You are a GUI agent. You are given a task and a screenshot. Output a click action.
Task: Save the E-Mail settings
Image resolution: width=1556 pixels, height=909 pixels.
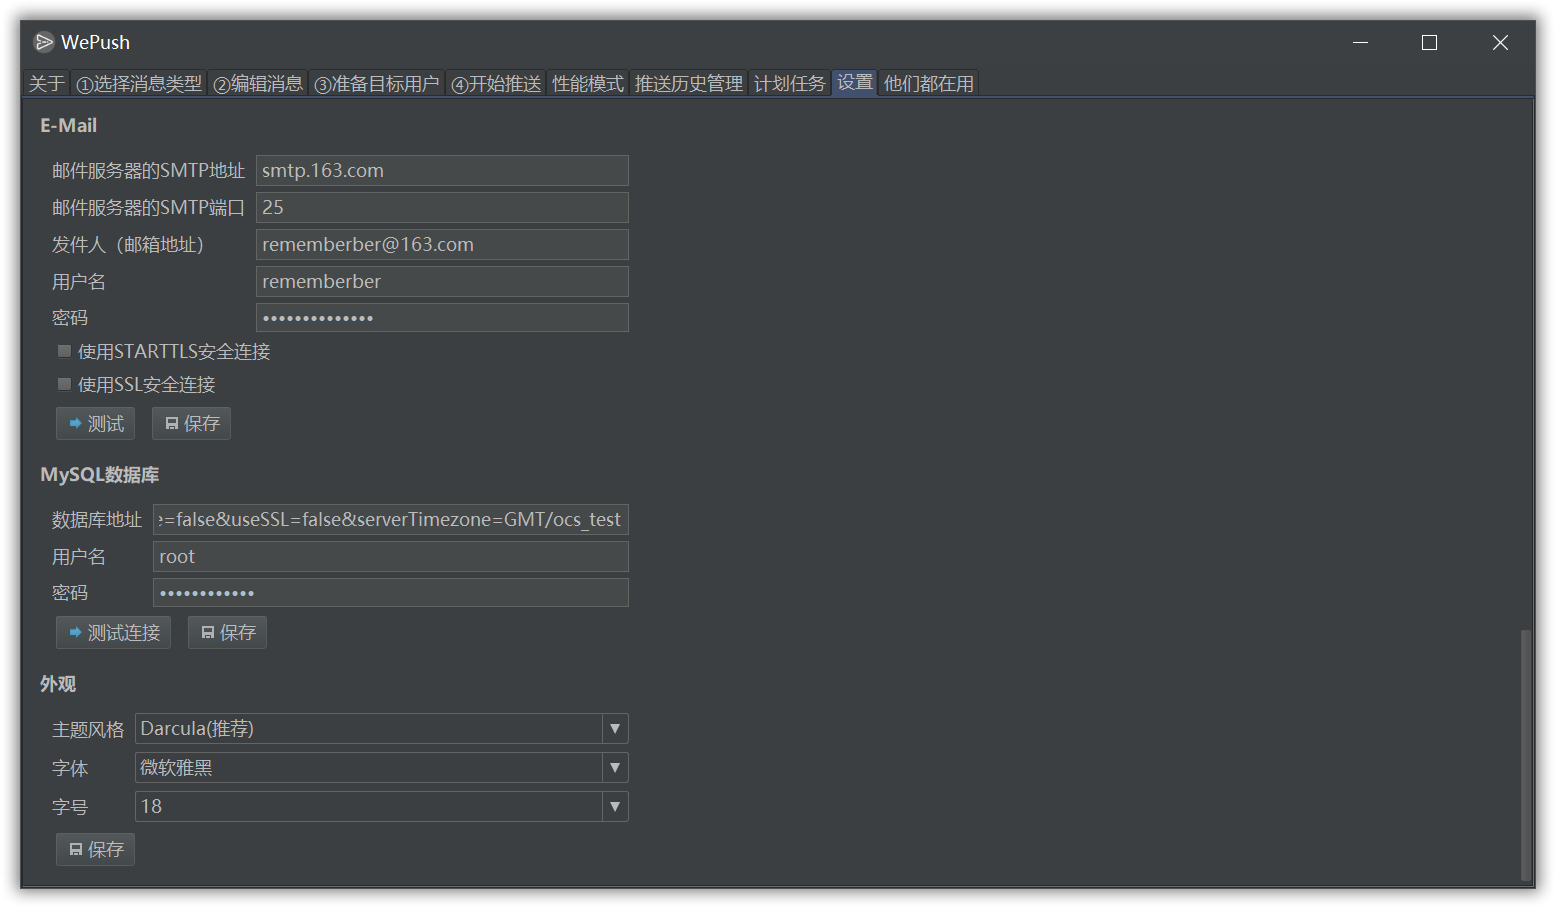[x=191, y=424]
